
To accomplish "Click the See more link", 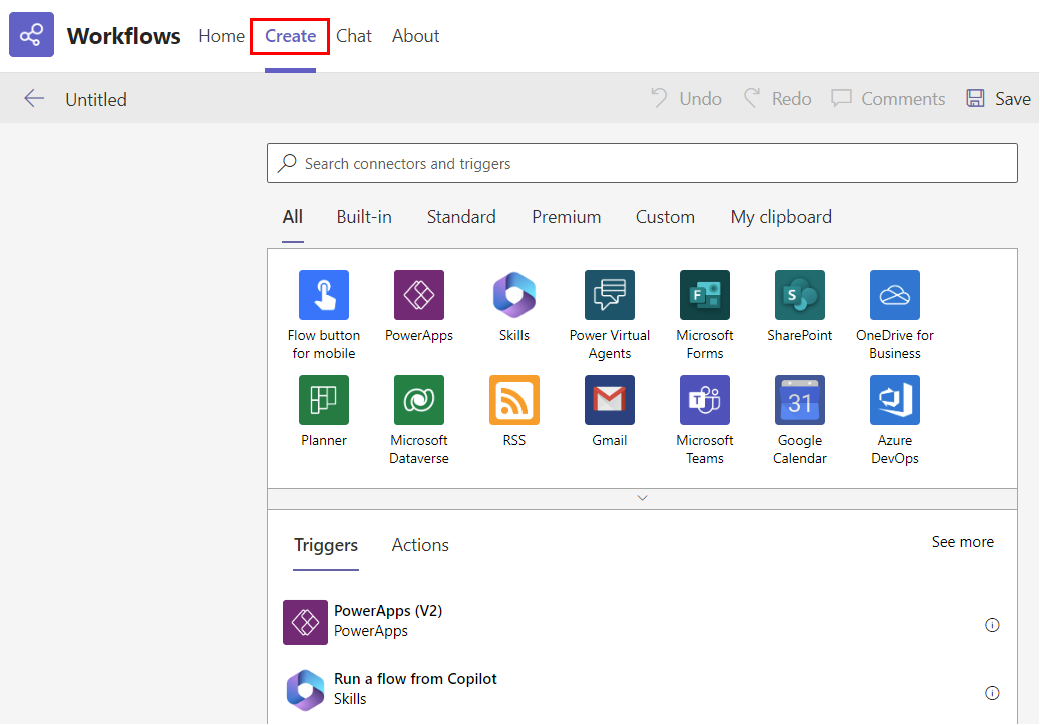I will 962,541.
